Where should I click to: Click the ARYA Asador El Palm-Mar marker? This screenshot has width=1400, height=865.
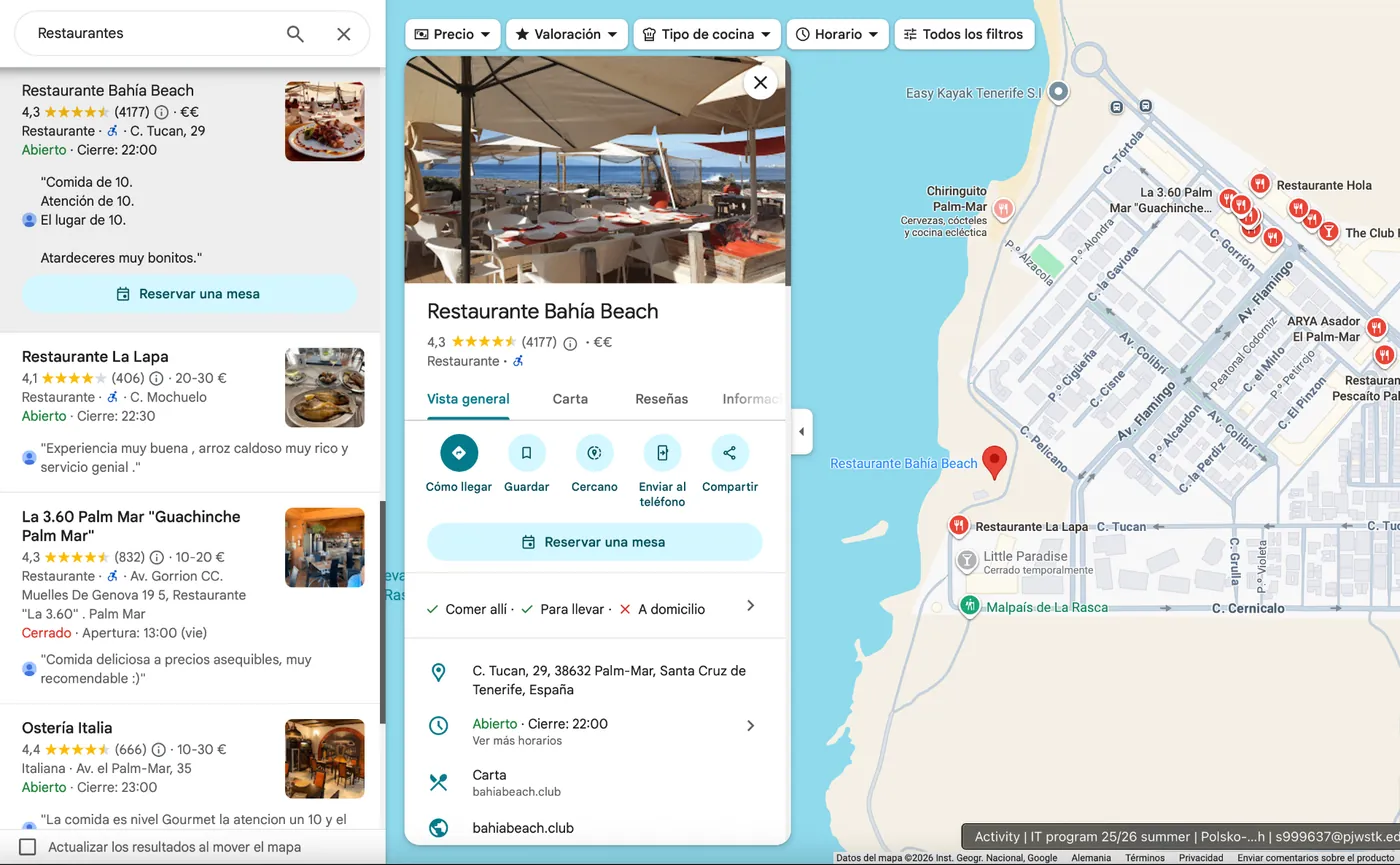tap(1376, 327)
